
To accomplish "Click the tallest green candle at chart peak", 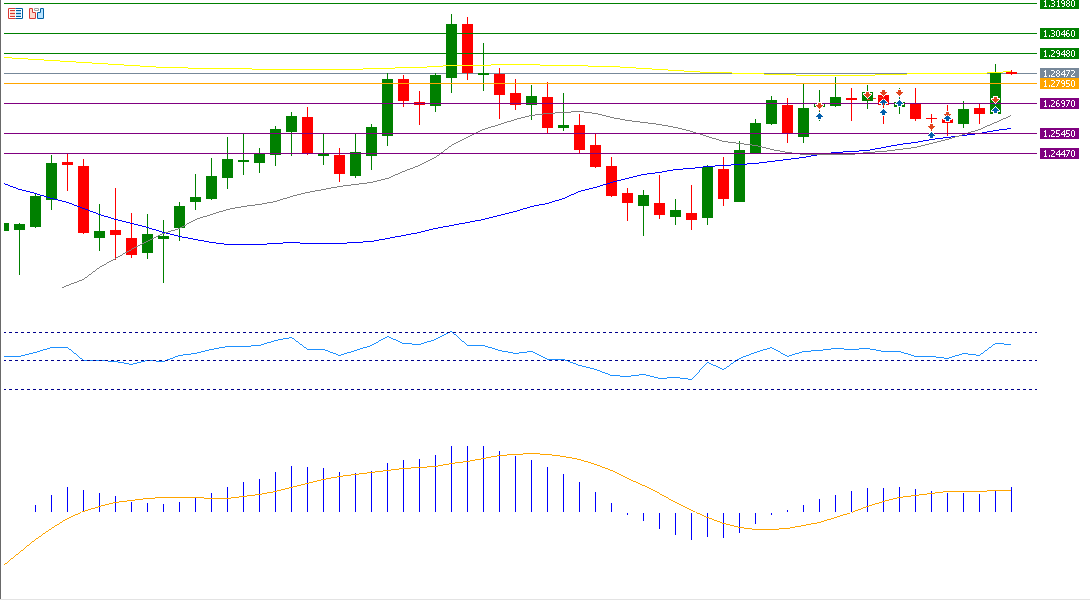I will pyautogui.click(x=451, y=50).
